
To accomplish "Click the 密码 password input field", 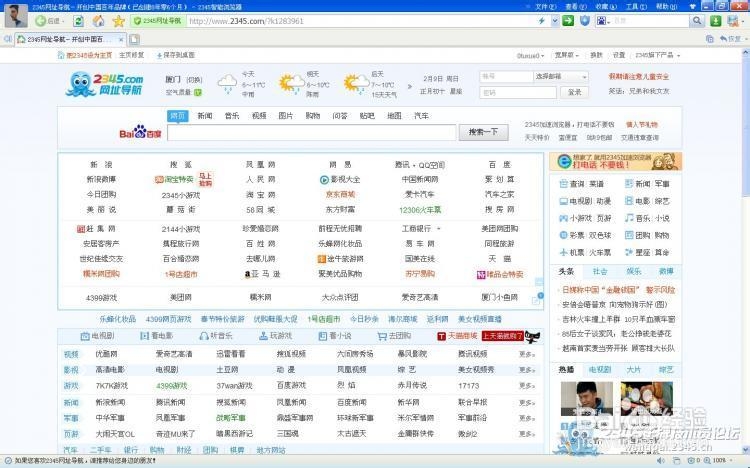I will tap(518, 92).
